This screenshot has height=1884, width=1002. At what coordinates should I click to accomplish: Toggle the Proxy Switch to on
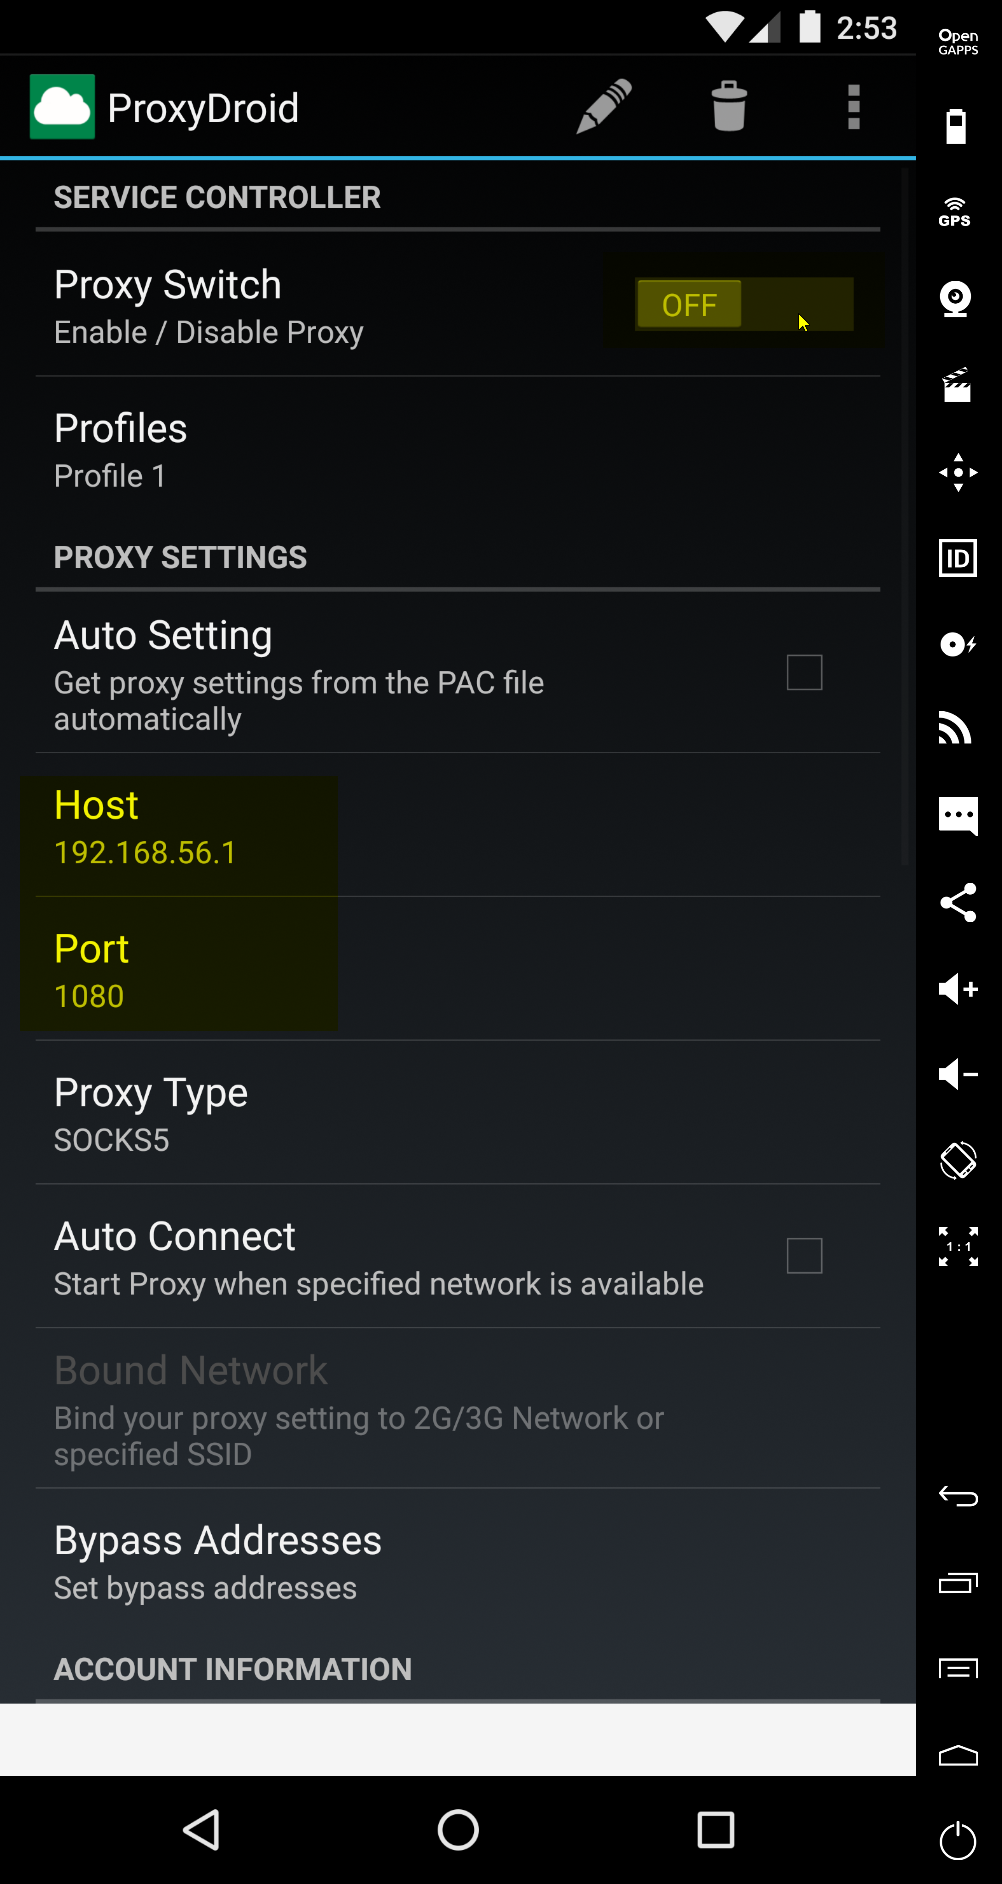click(x=744, y=304)
